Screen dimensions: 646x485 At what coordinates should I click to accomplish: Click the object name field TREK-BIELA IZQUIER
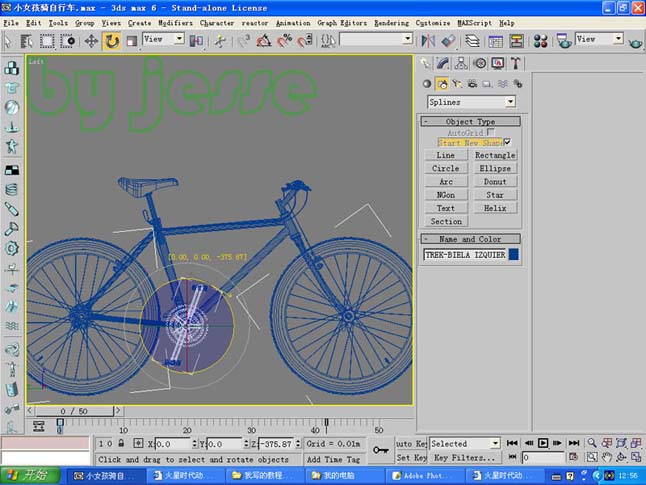point(465,255)
